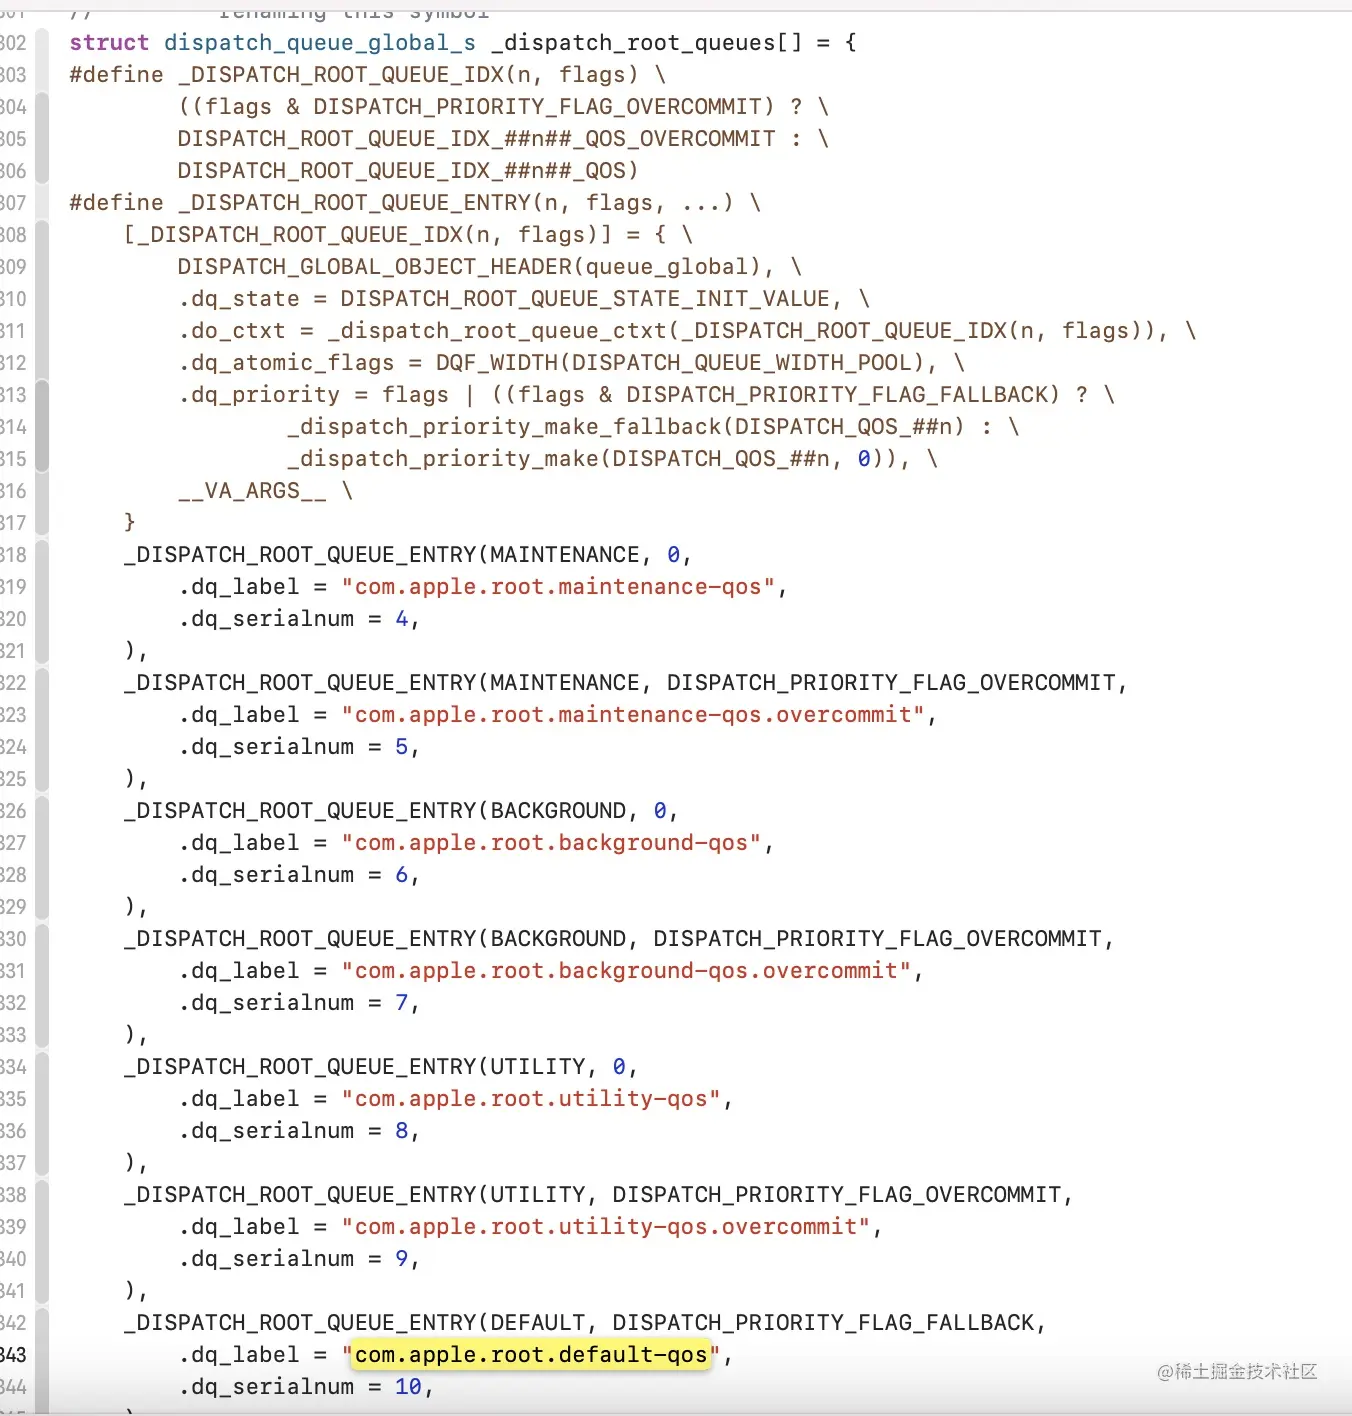Select the highlighted text com.apple.root.default-qos
1352x1416 pixels.
tap(531, 1355)
